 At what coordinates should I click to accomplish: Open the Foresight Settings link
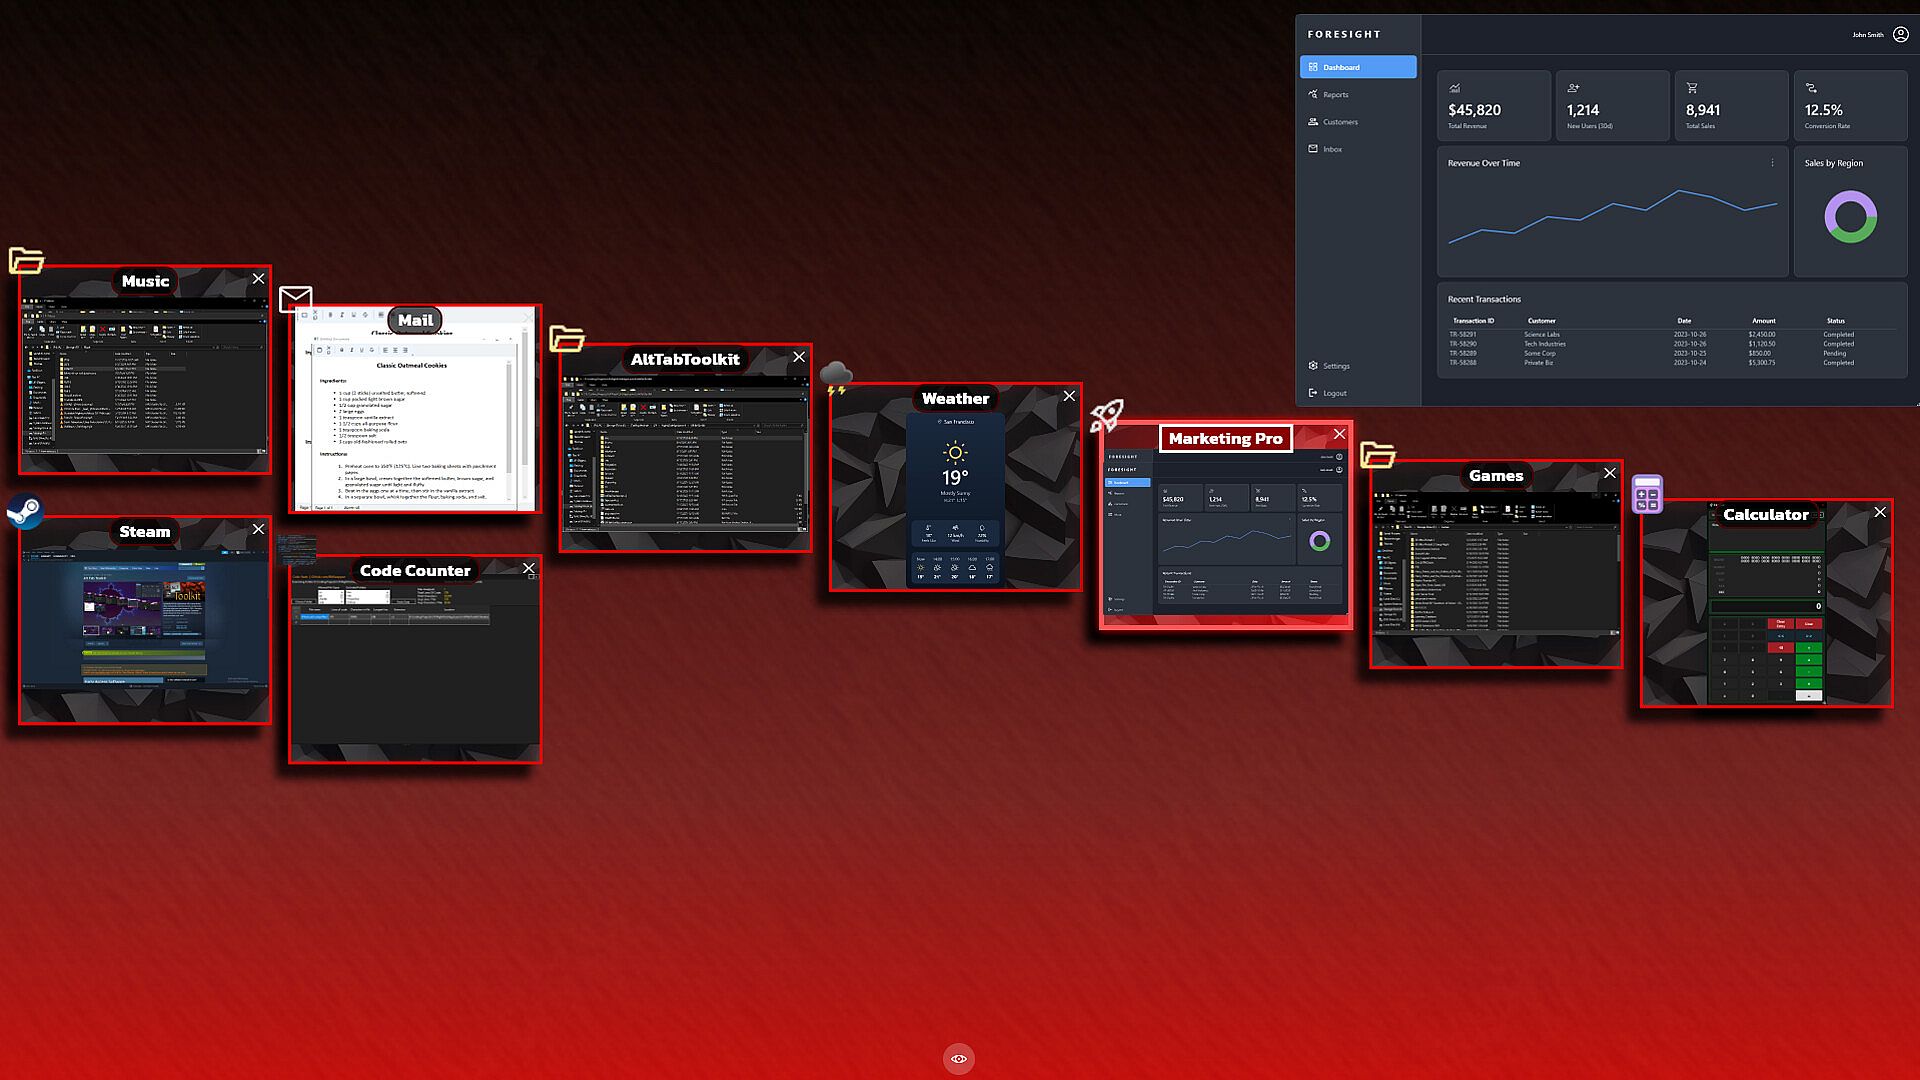tap(1335, 366)
